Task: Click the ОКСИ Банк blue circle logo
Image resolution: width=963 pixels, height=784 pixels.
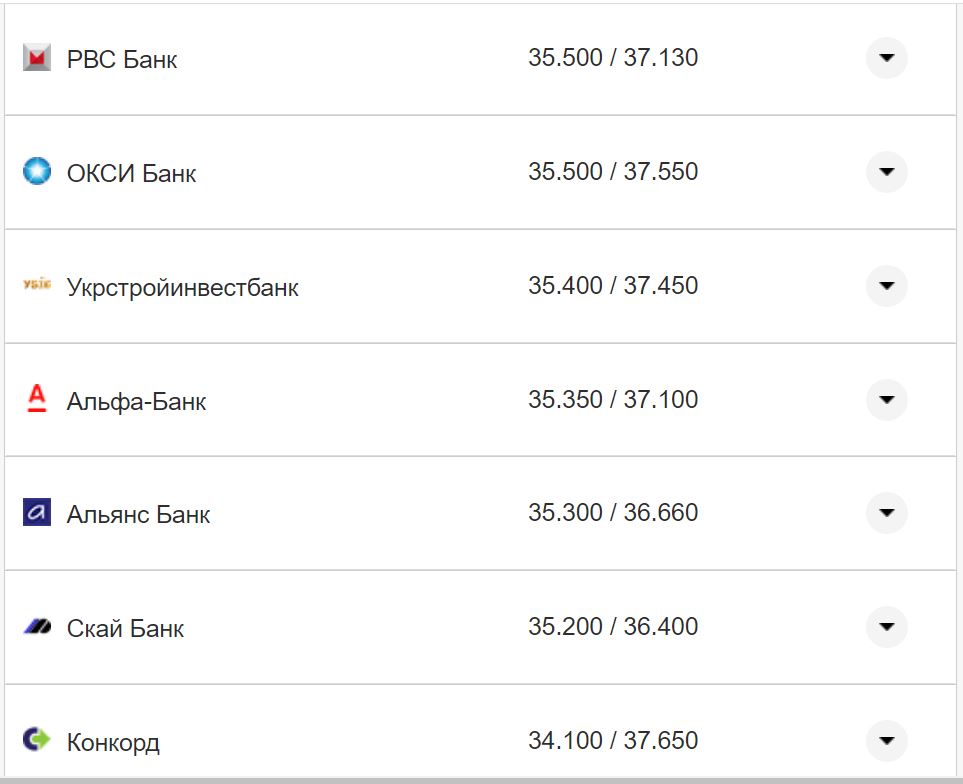Action: point(36,172)
